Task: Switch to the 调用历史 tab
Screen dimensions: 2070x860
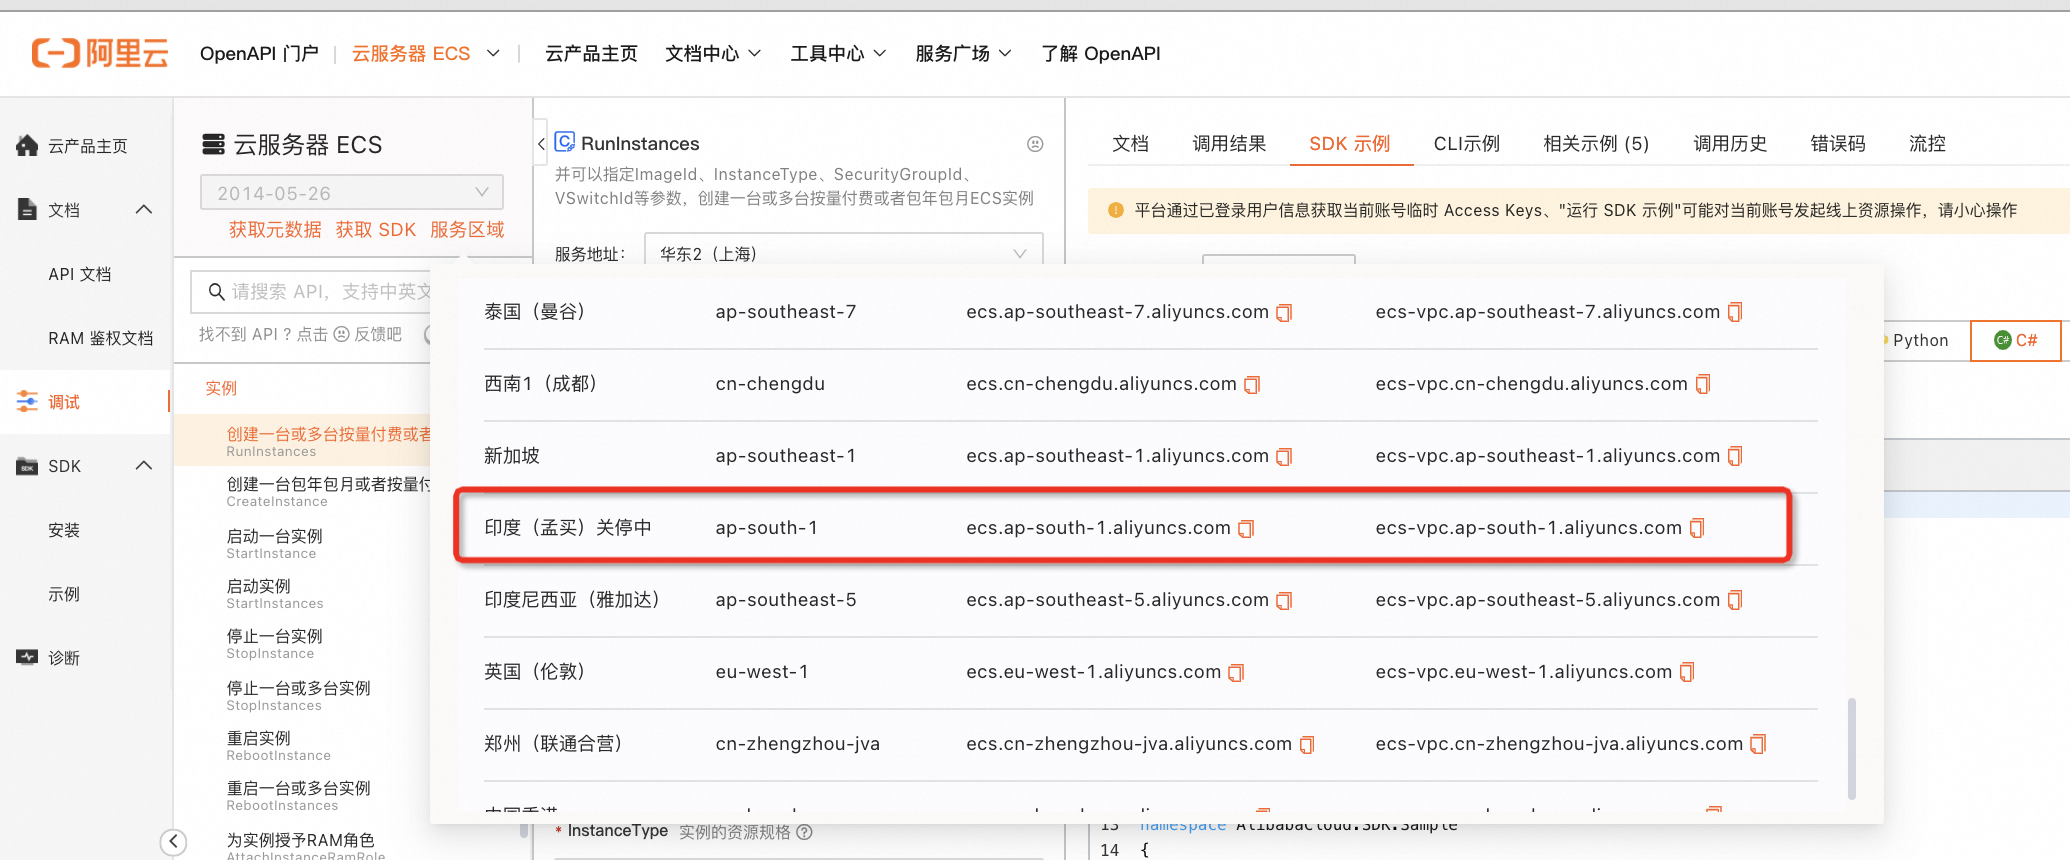Action: click(1730, 144)
